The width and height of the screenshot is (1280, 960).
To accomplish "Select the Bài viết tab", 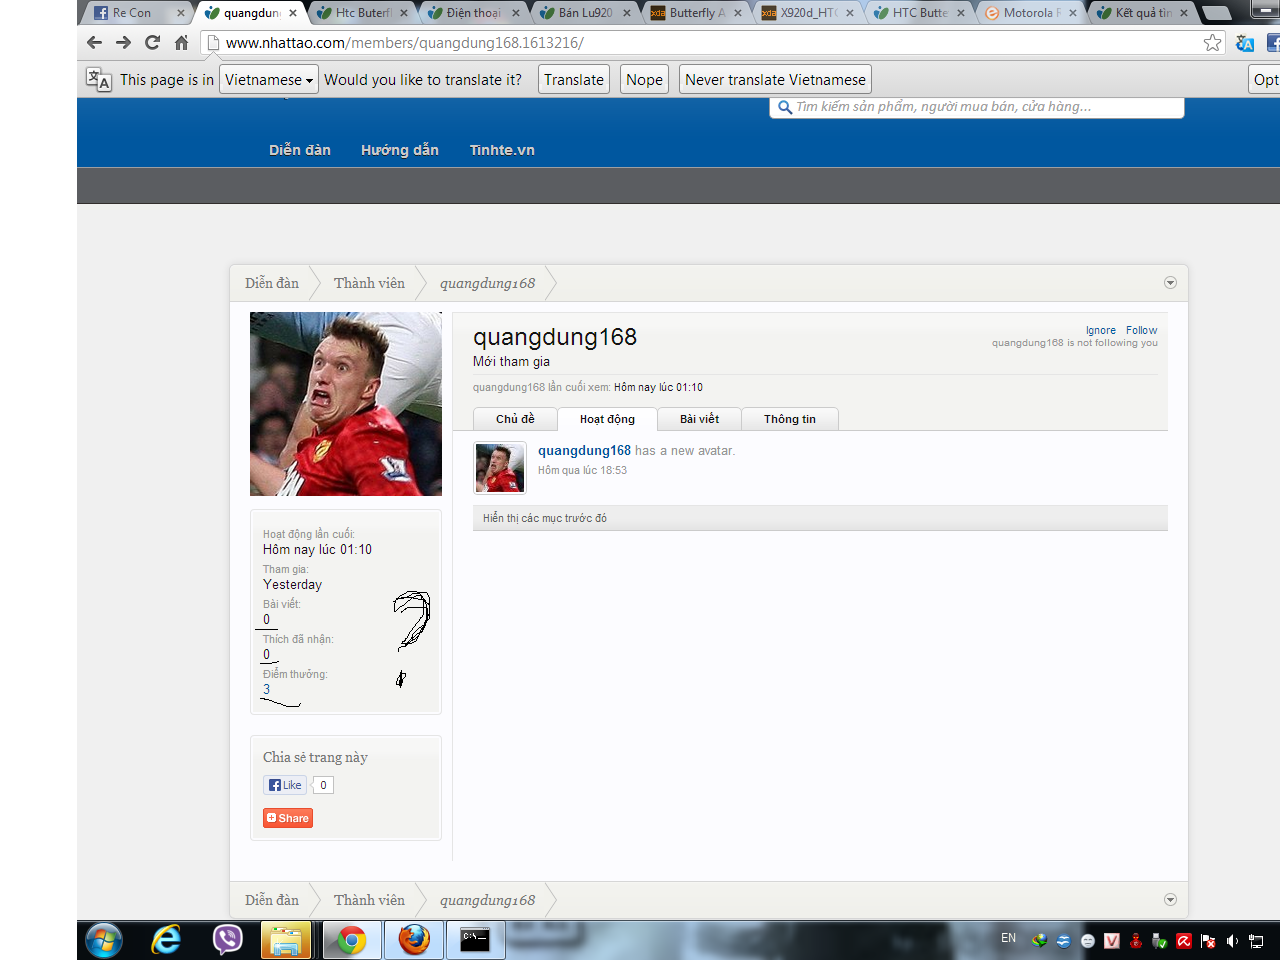I will click(699, 419).
